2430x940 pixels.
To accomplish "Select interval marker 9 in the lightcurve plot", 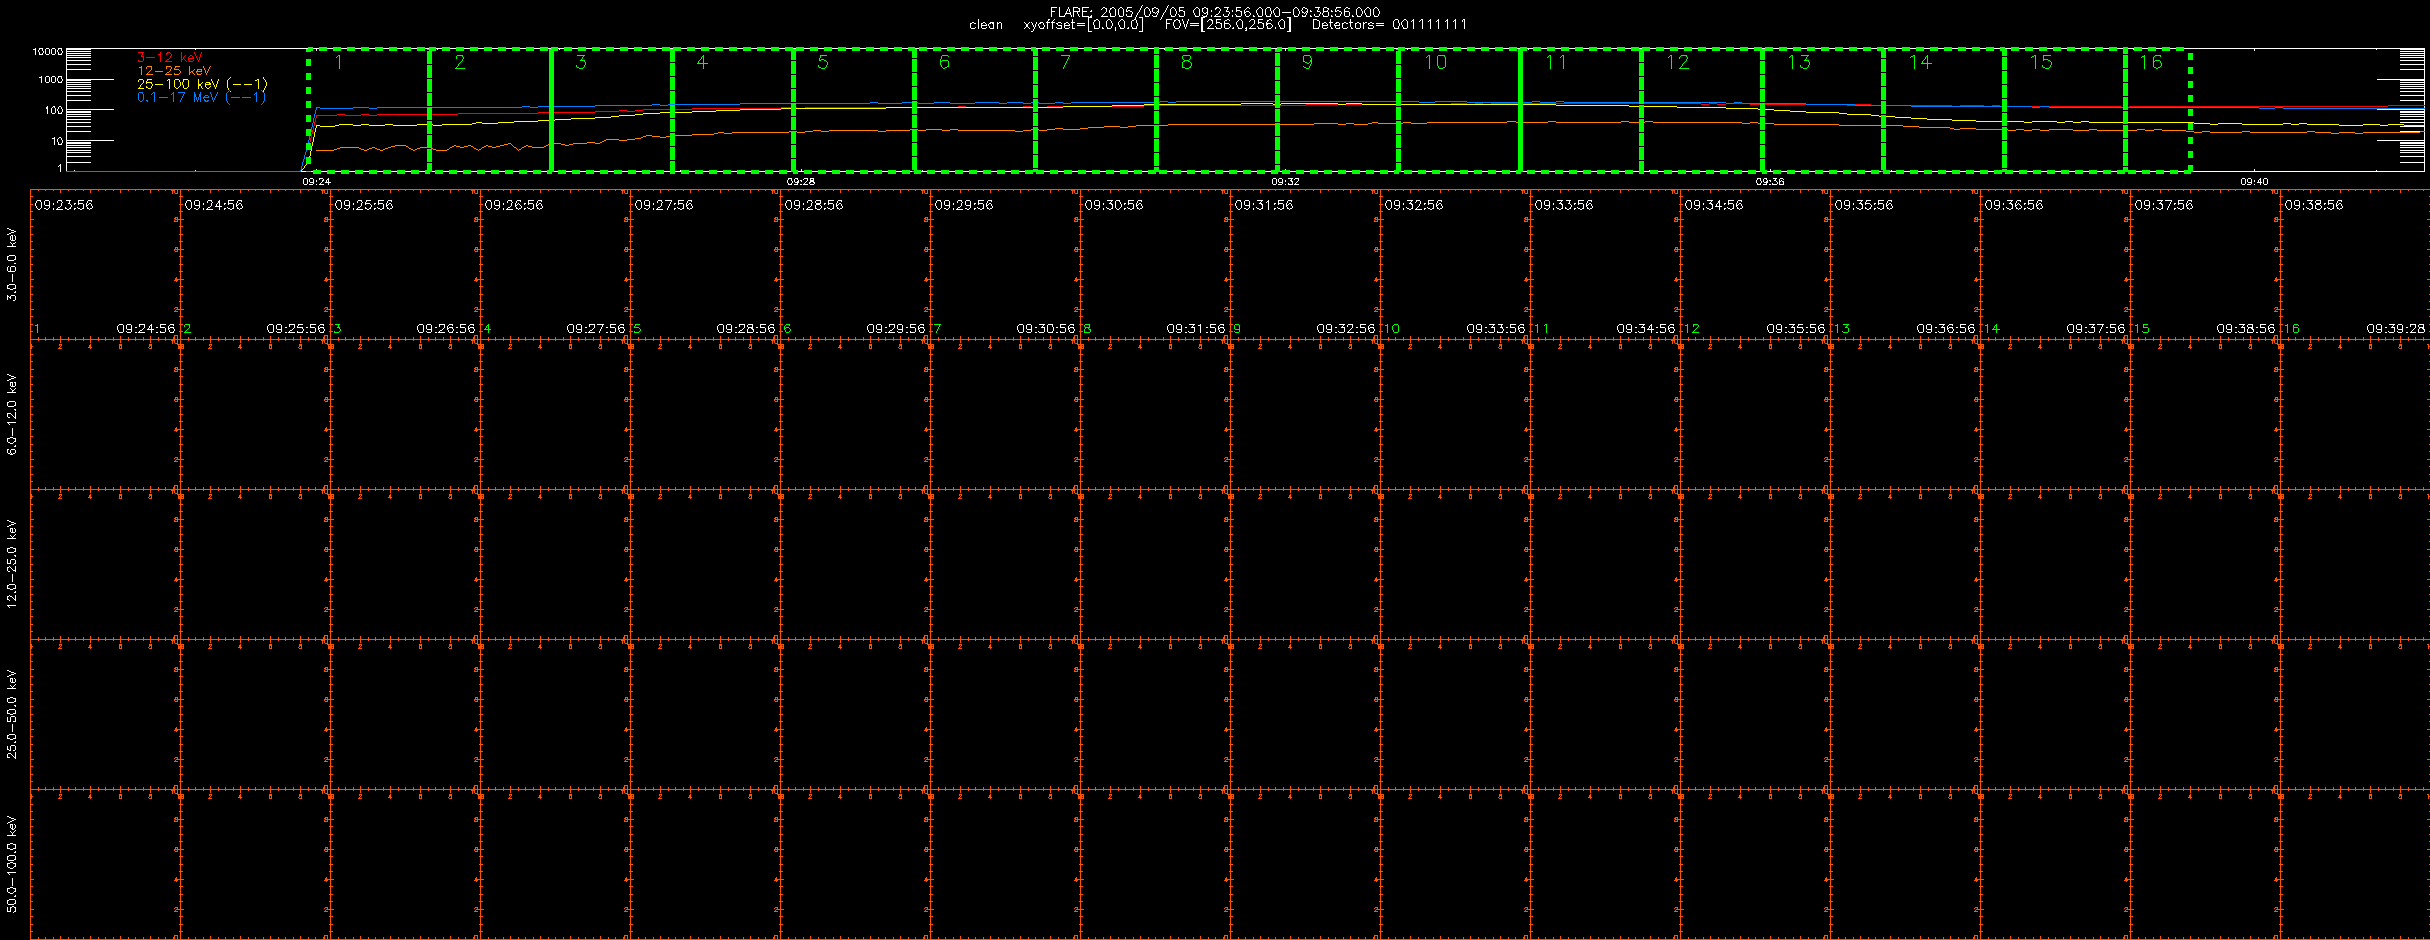I will point(1307,63).
